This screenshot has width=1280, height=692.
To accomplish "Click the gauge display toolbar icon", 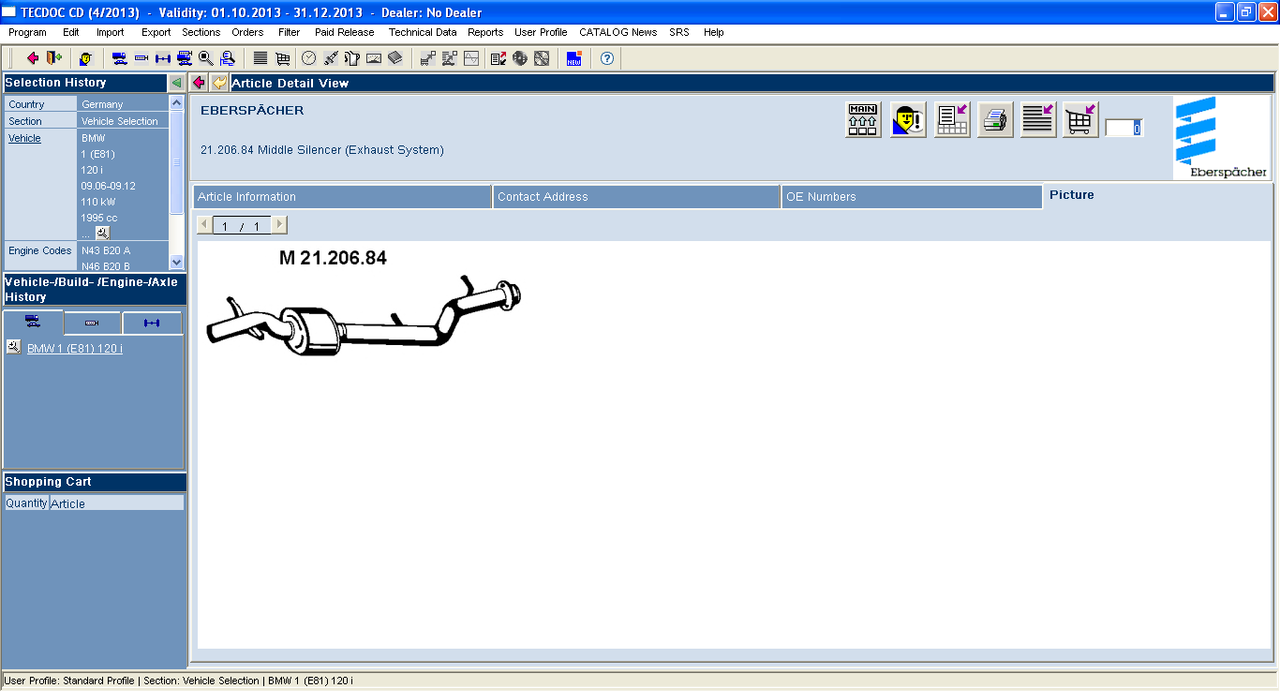I will (x=374, y=58).
